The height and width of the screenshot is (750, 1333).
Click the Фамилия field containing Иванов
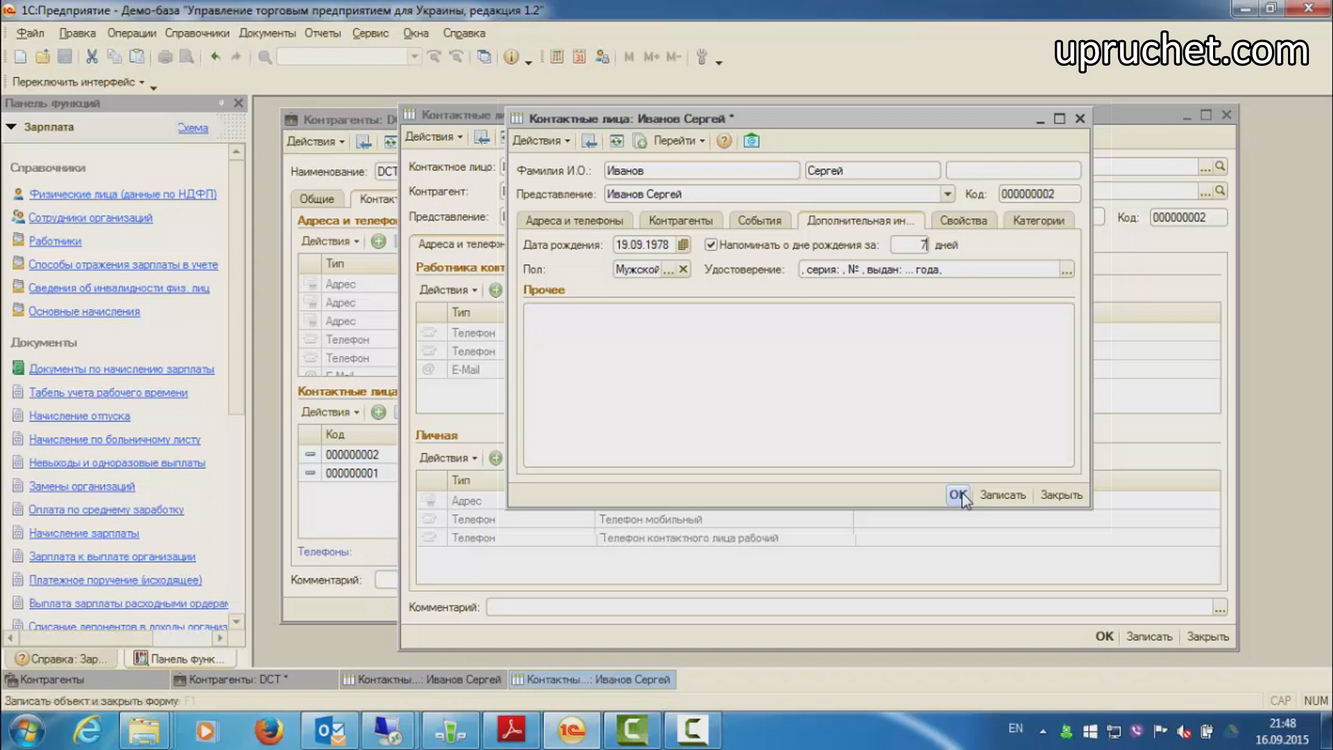point(701,171)
